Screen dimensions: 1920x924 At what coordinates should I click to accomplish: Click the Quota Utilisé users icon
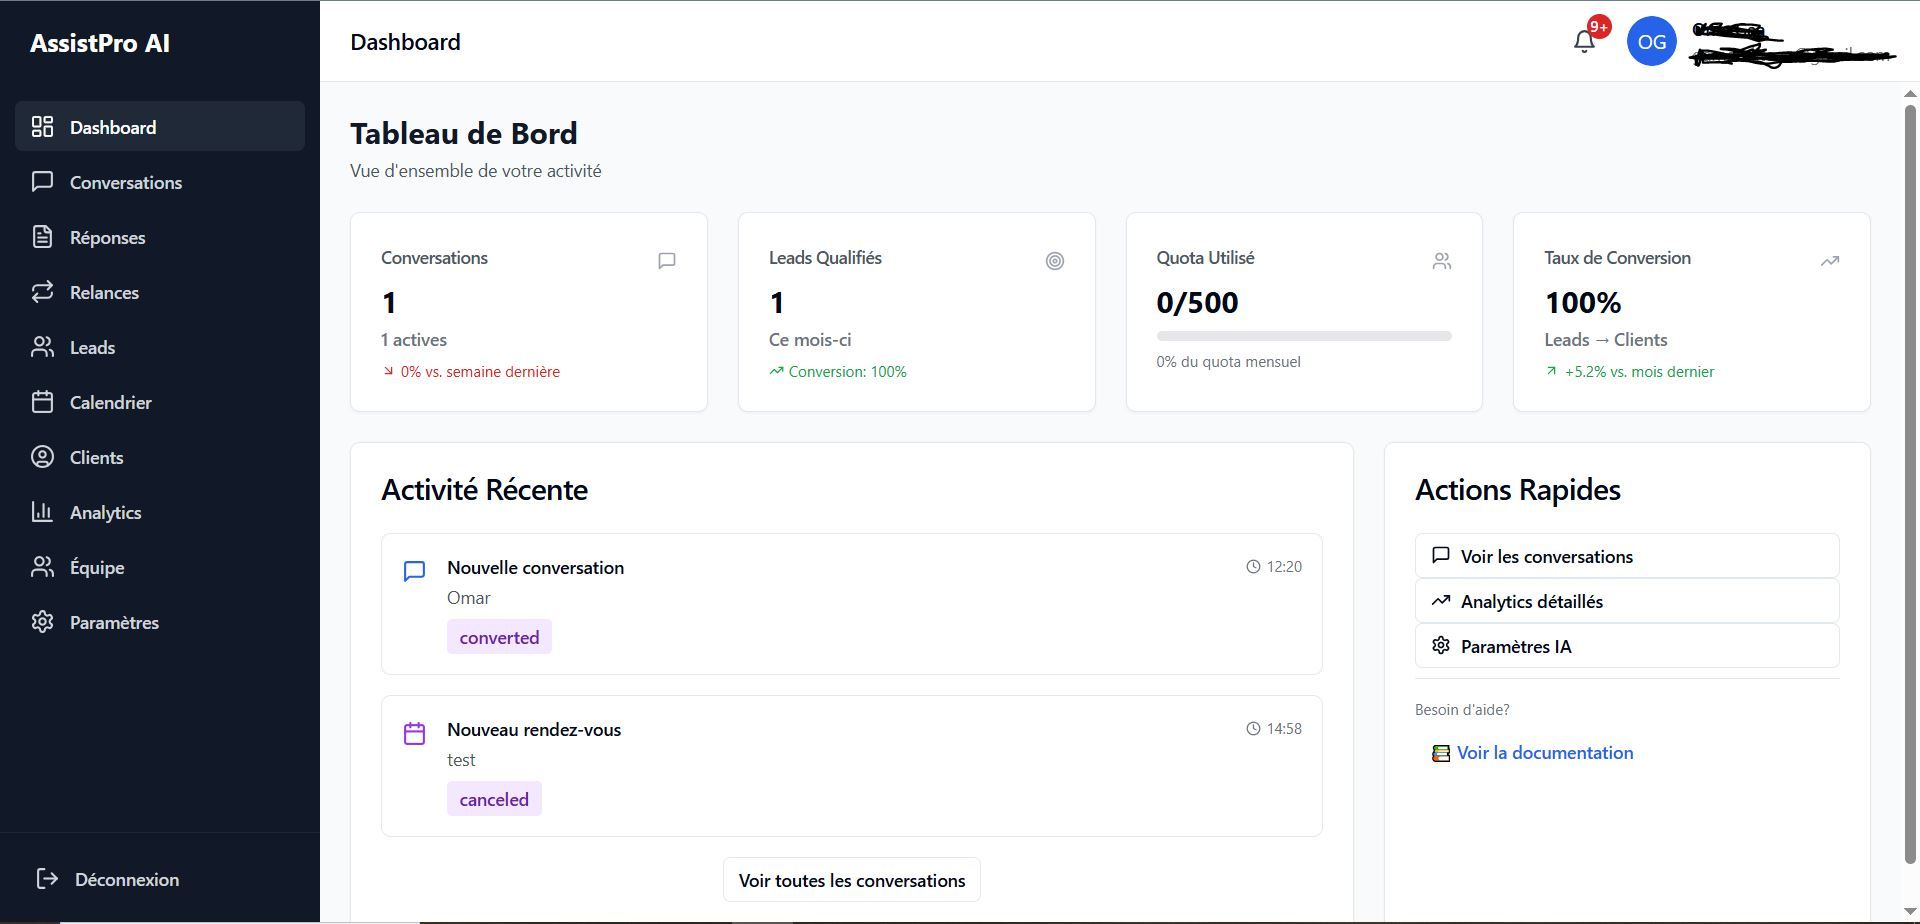coord(1441,261)
